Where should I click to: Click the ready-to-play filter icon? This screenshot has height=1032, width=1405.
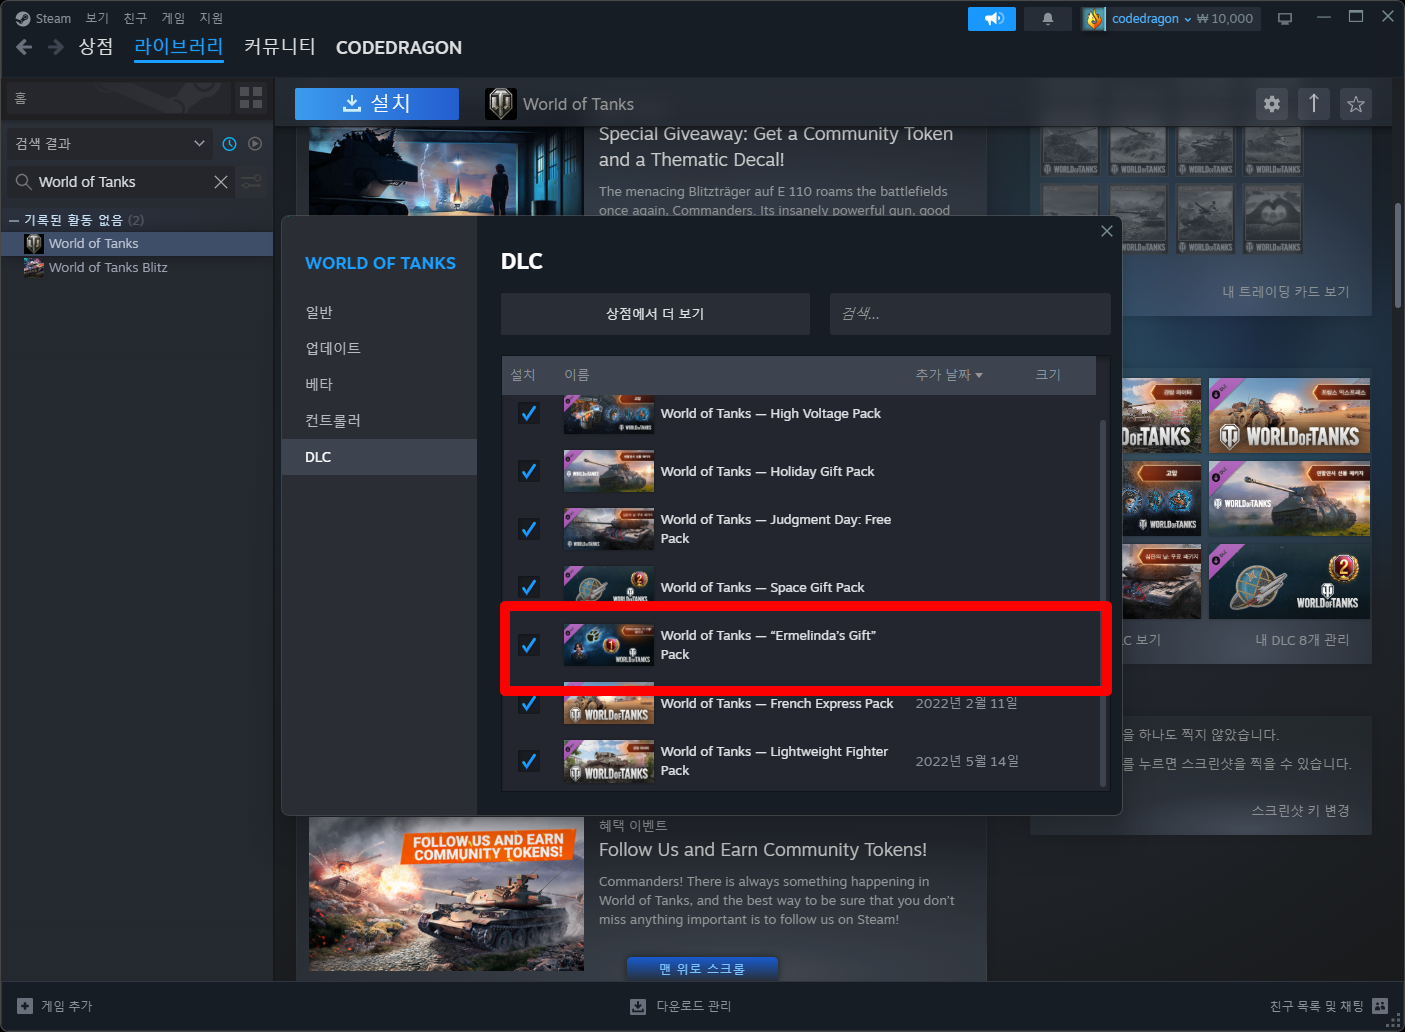tap(255, 144)
